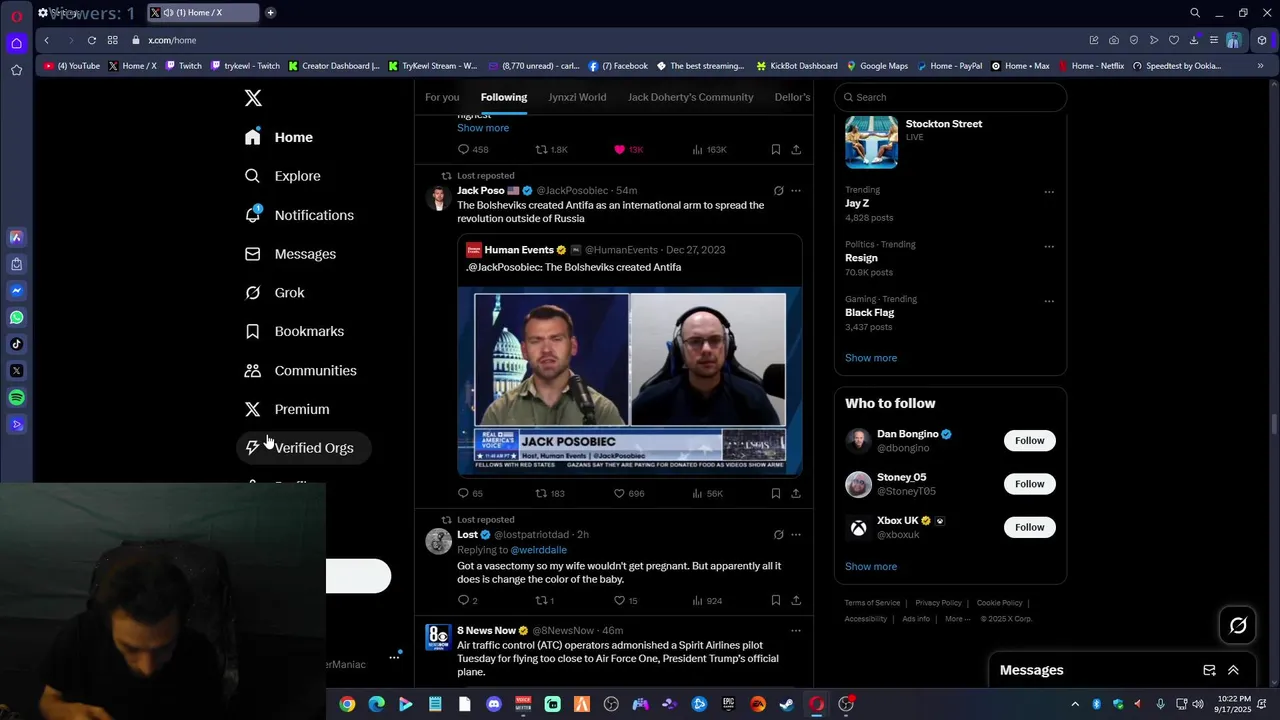Screen dimensions: 1280x720
Task: Open Discord from Windows taskbar
Action: (x=493, y=704)
